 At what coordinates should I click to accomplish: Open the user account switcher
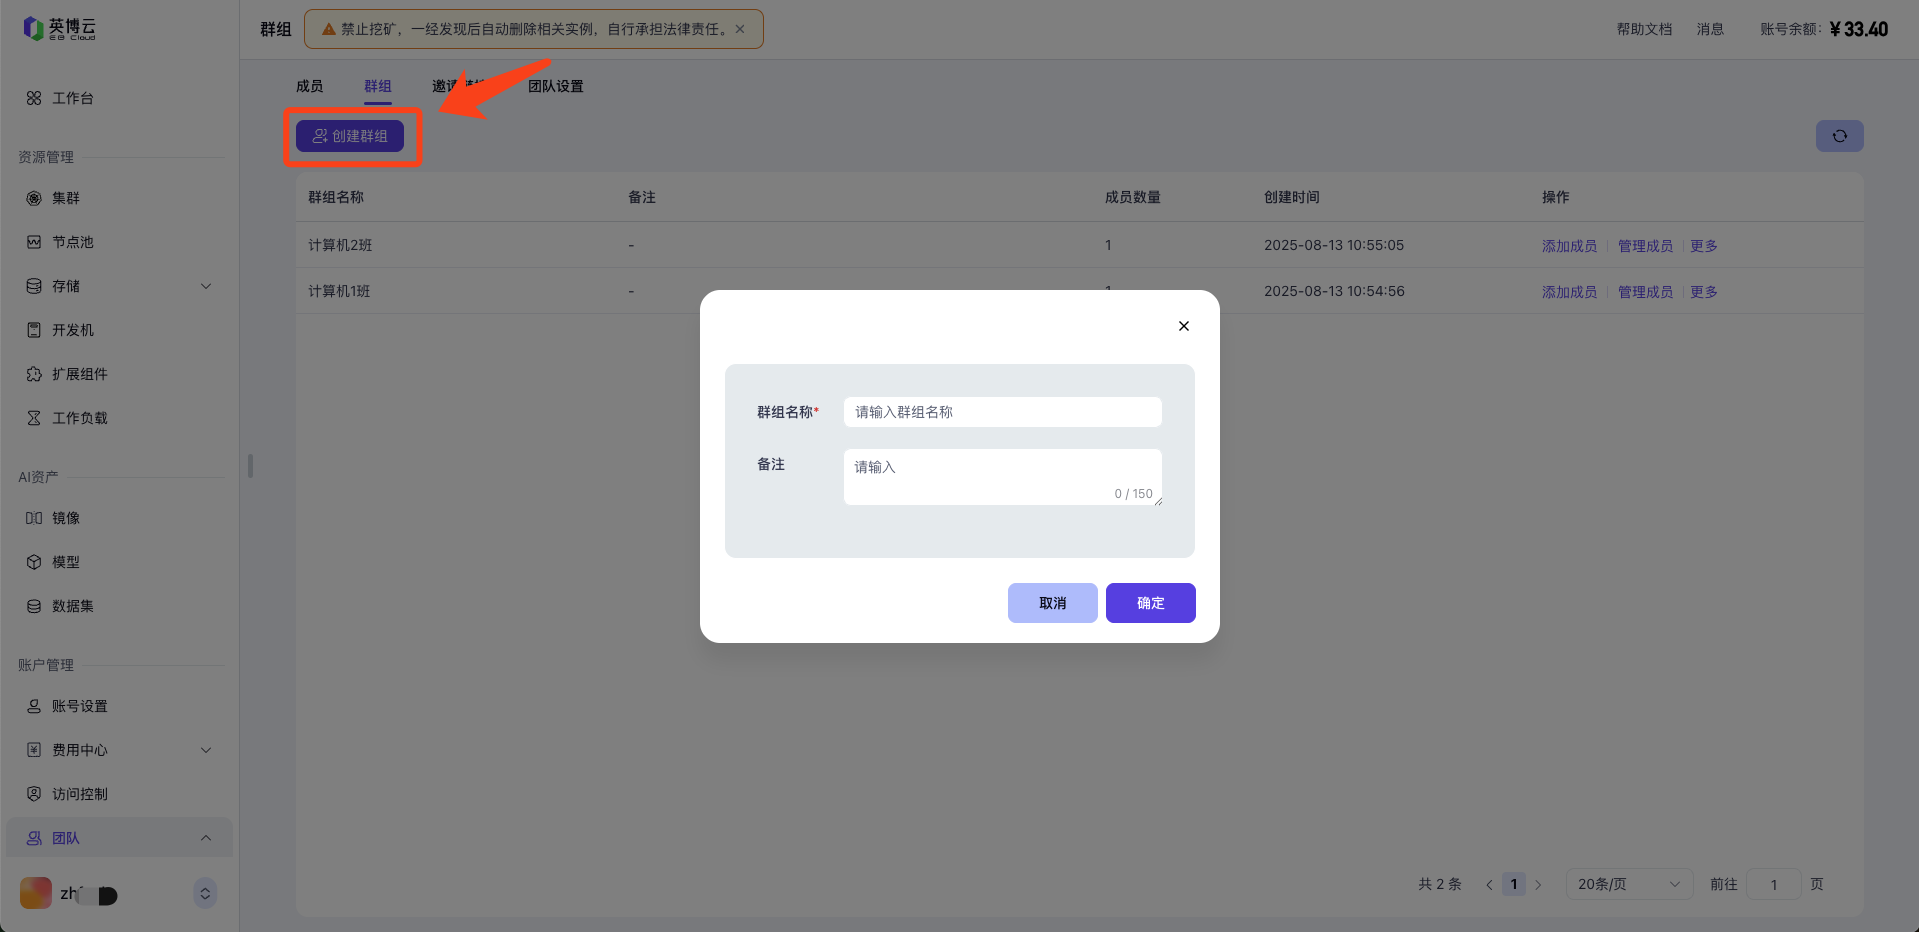[204, 894]
